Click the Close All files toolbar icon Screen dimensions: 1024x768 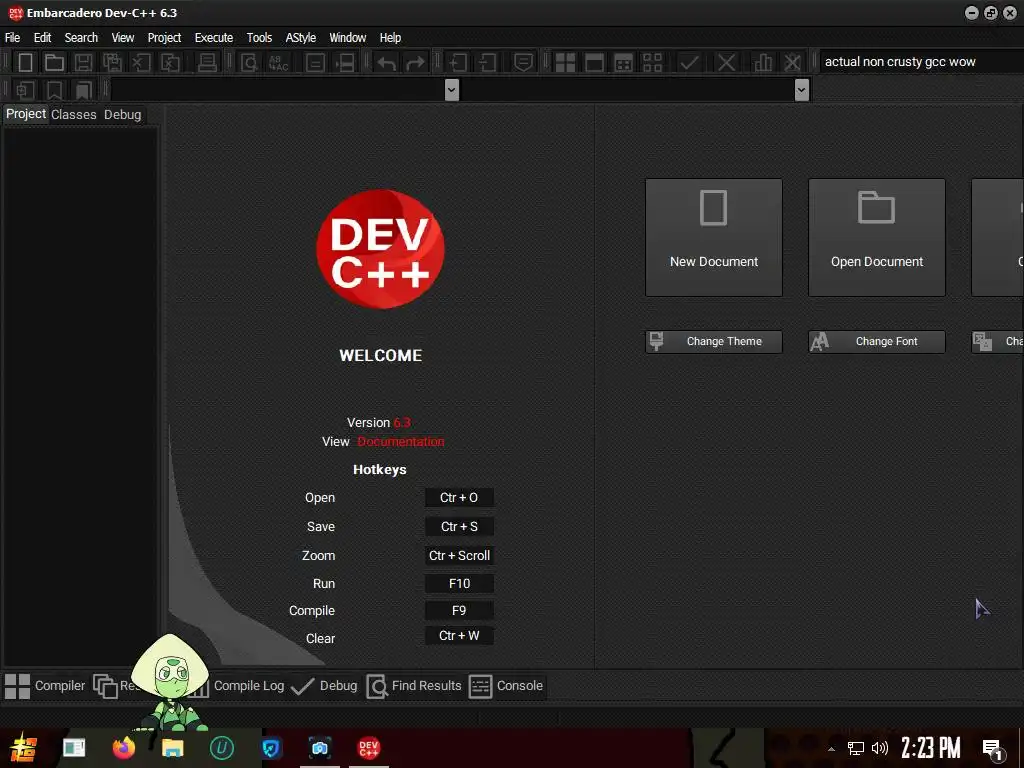(x=170, y=63)
